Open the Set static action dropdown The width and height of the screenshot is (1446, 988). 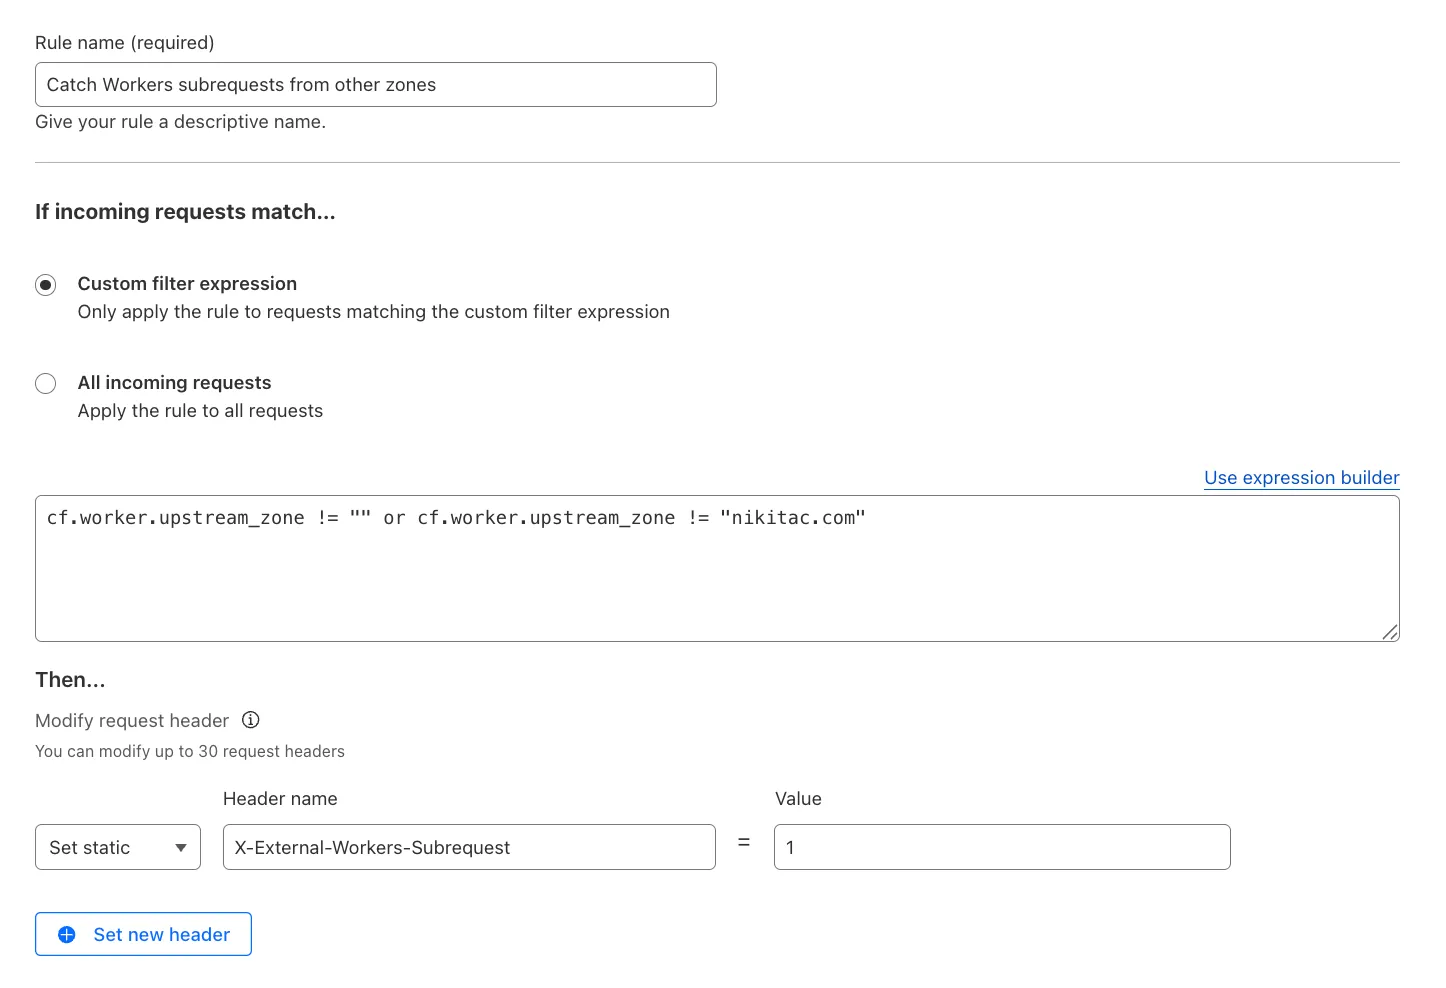pos(117,847)
